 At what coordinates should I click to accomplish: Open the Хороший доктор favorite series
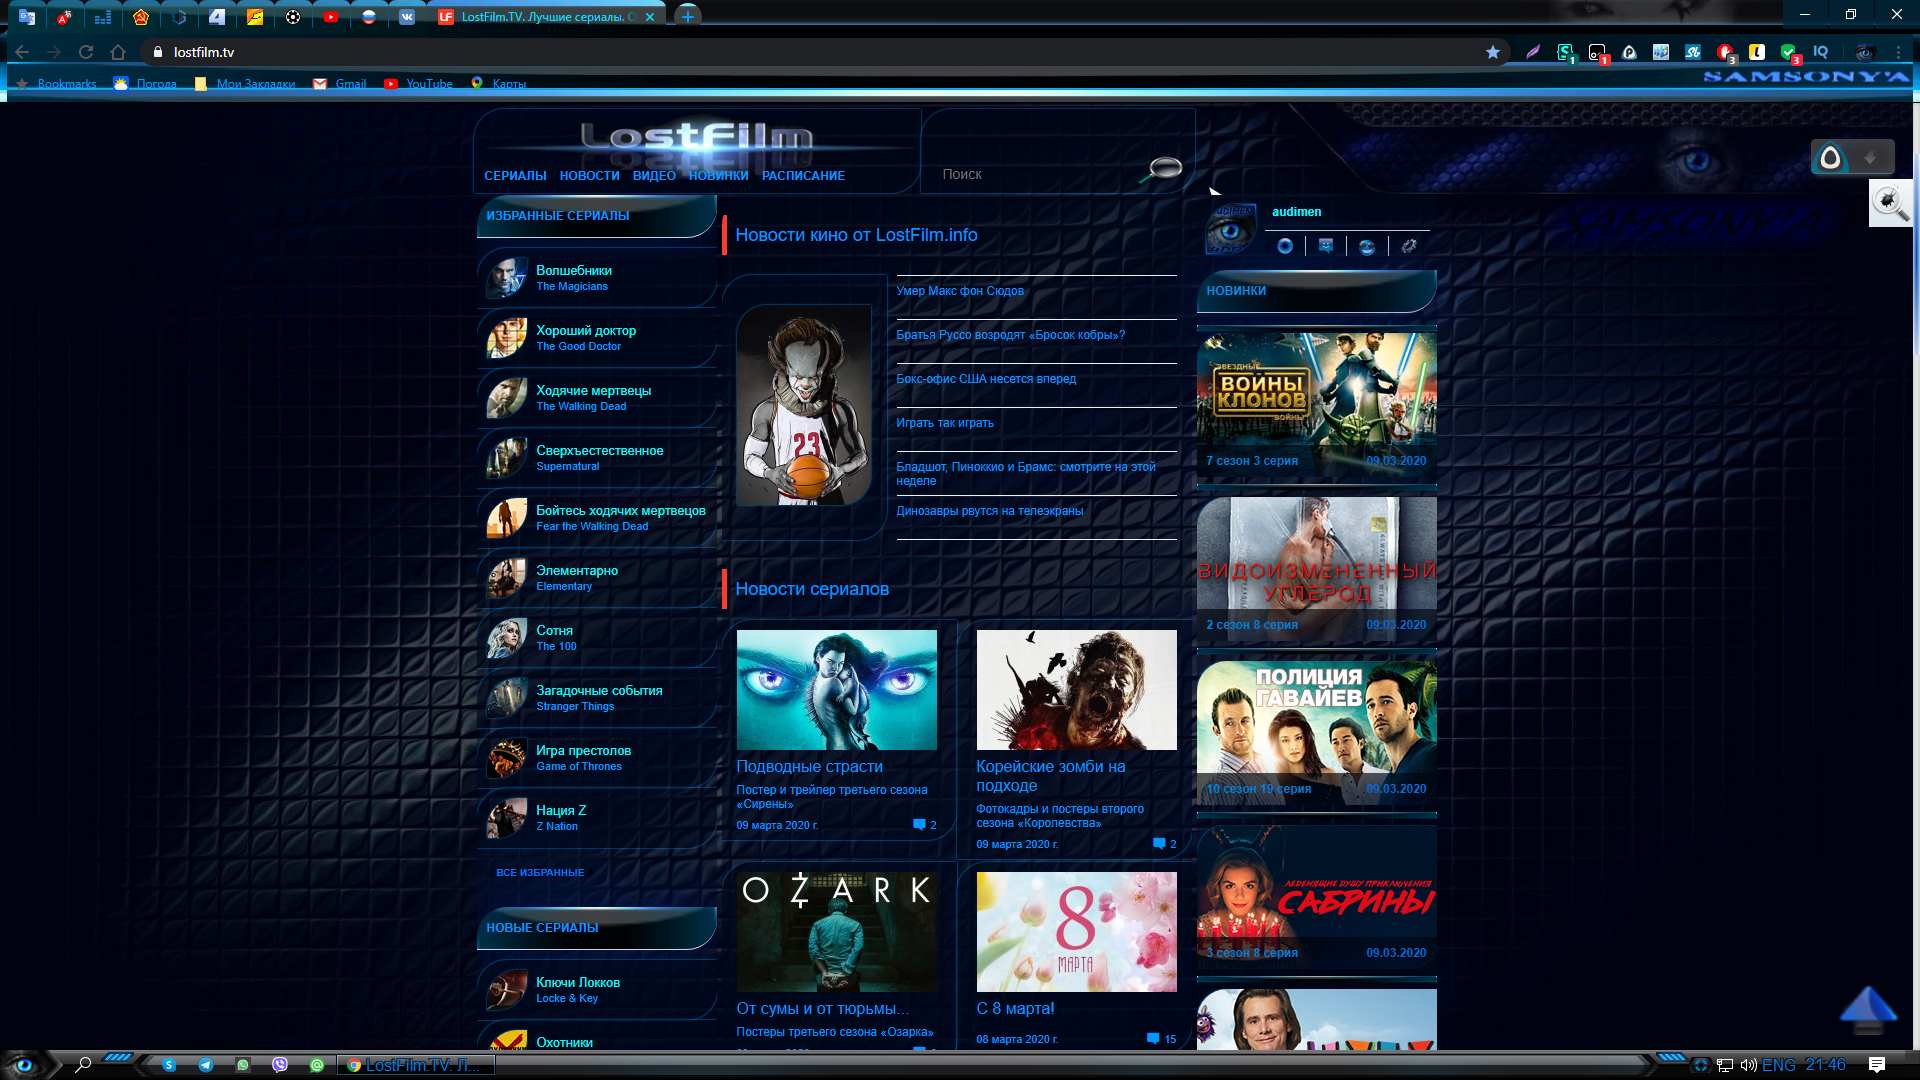[x=586, y=331]
